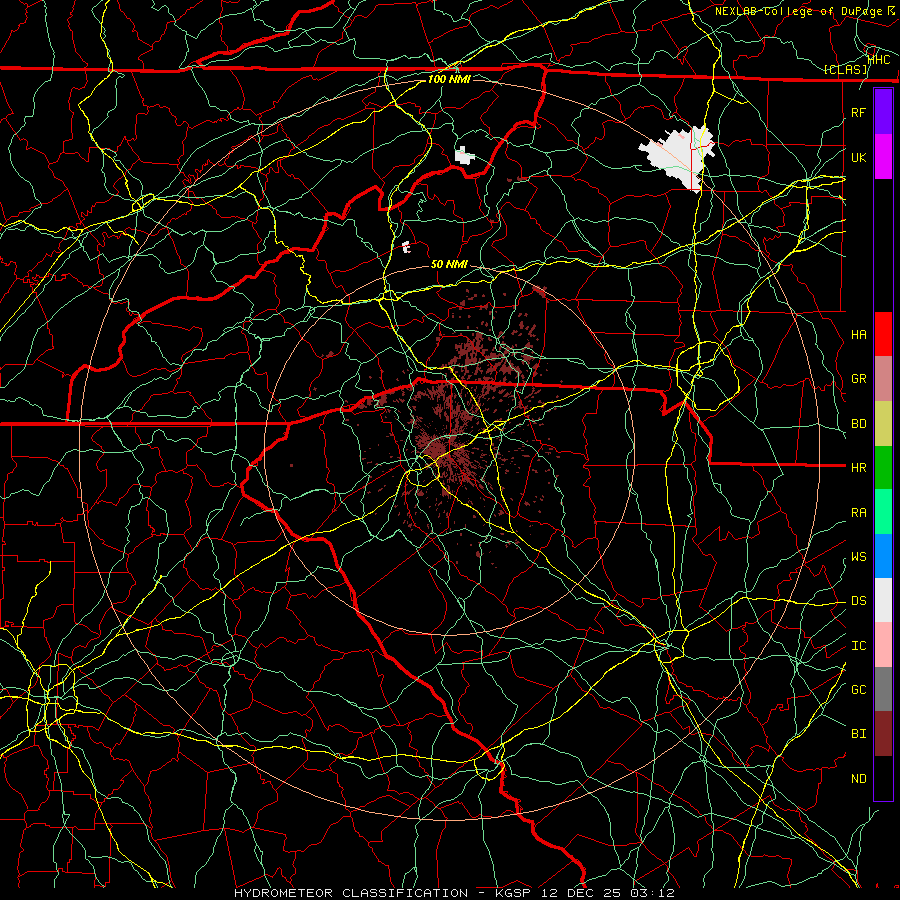Click the 'BI' legend label

click(x=858, y=734)
